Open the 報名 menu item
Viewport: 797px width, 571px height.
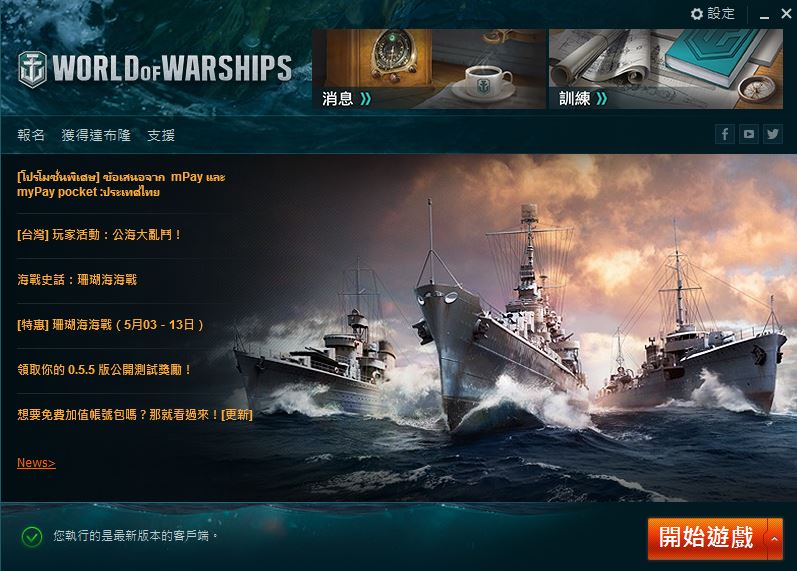[x=31, y=135]
